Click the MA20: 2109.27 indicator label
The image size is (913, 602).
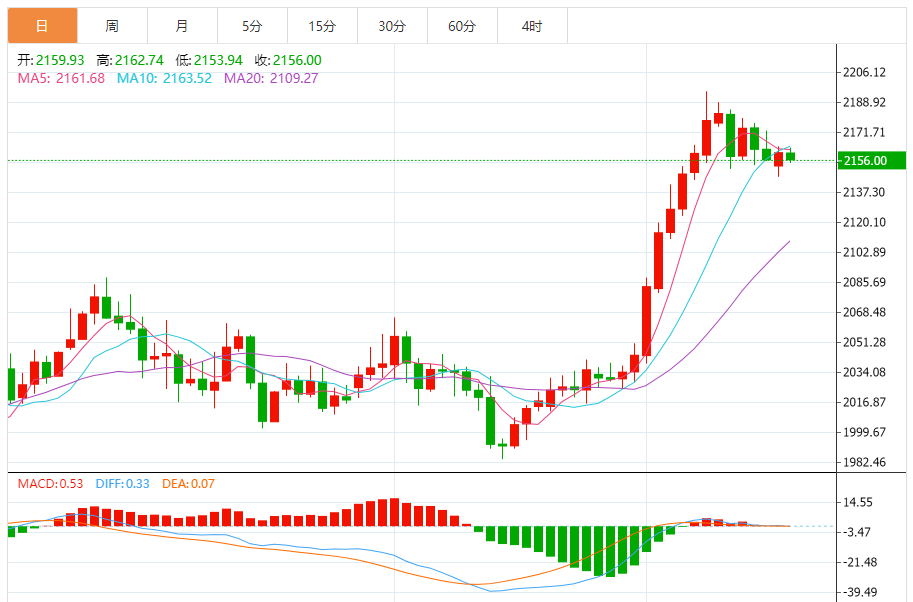pyautogui.click(x=271, y=78)
